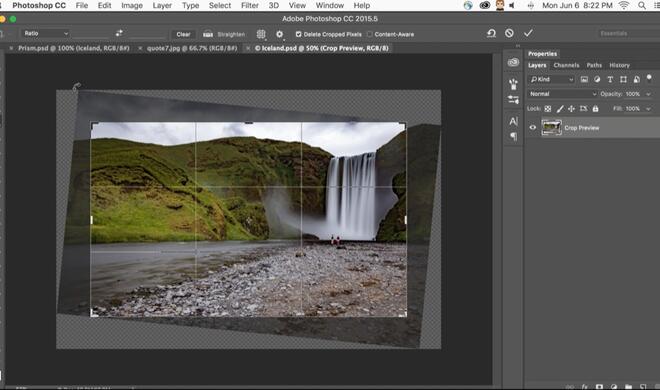Screen dimensions: 660x390
Task: Click the Opacity 100% value field
Action: (x=632, y=94)
